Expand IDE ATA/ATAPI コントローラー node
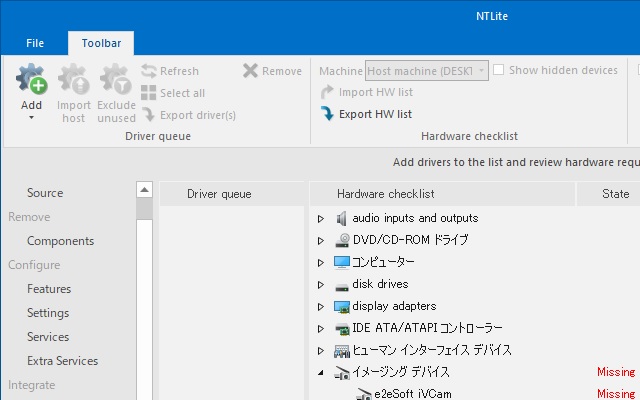The height and width of the screenshot is (400, 640). 321,329
